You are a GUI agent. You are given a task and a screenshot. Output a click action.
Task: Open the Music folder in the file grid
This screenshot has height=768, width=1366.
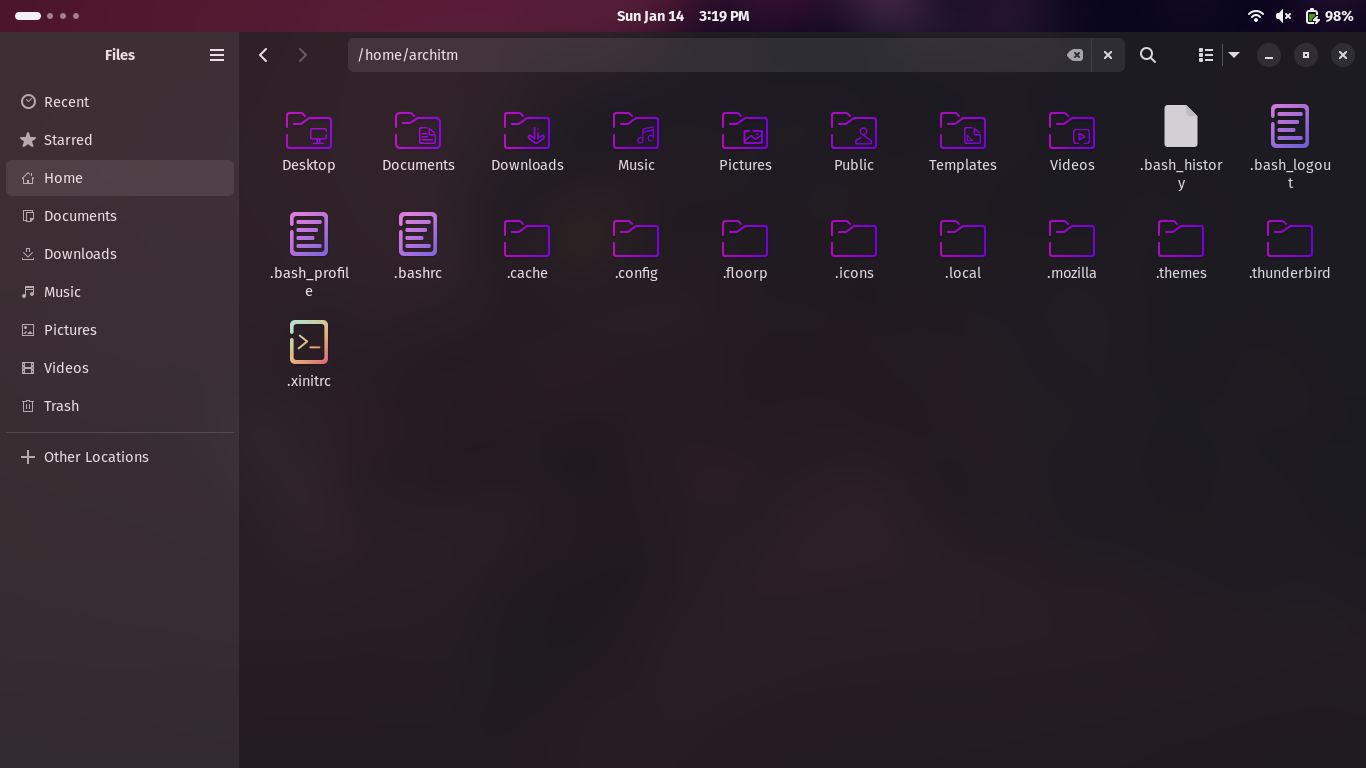click(x=636, y=130)
